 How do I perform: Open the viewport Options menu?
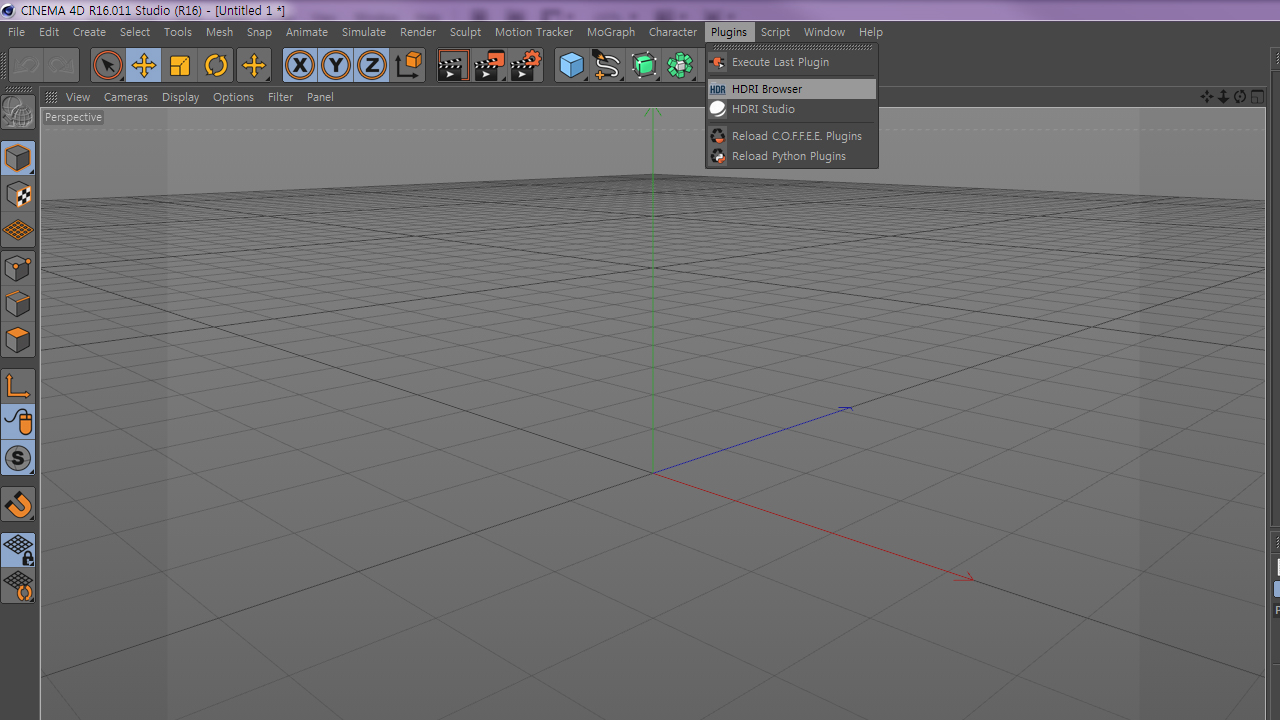click(x=233, y=97)
